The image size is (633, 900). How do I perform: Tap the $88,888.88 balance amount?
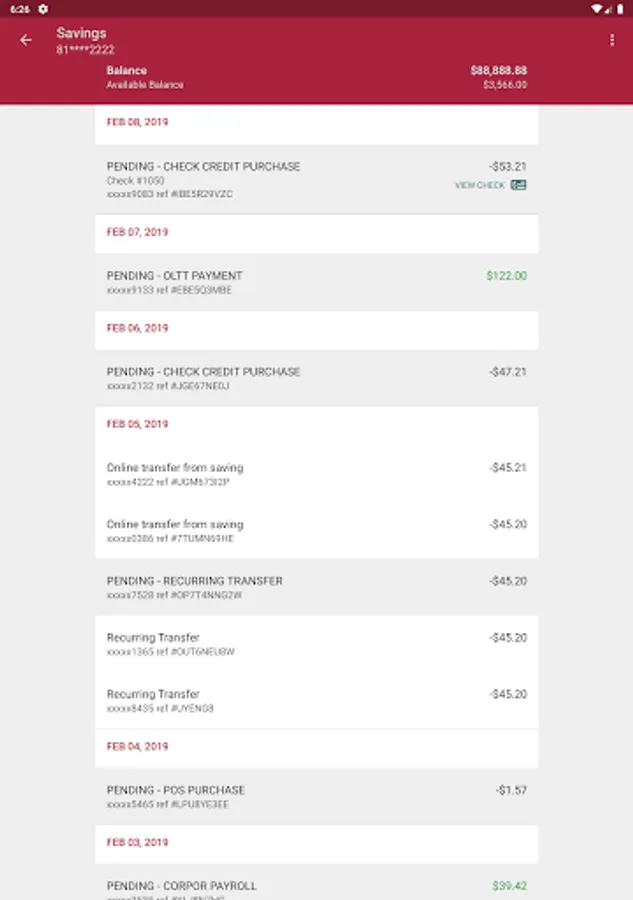tap(498, 70)
